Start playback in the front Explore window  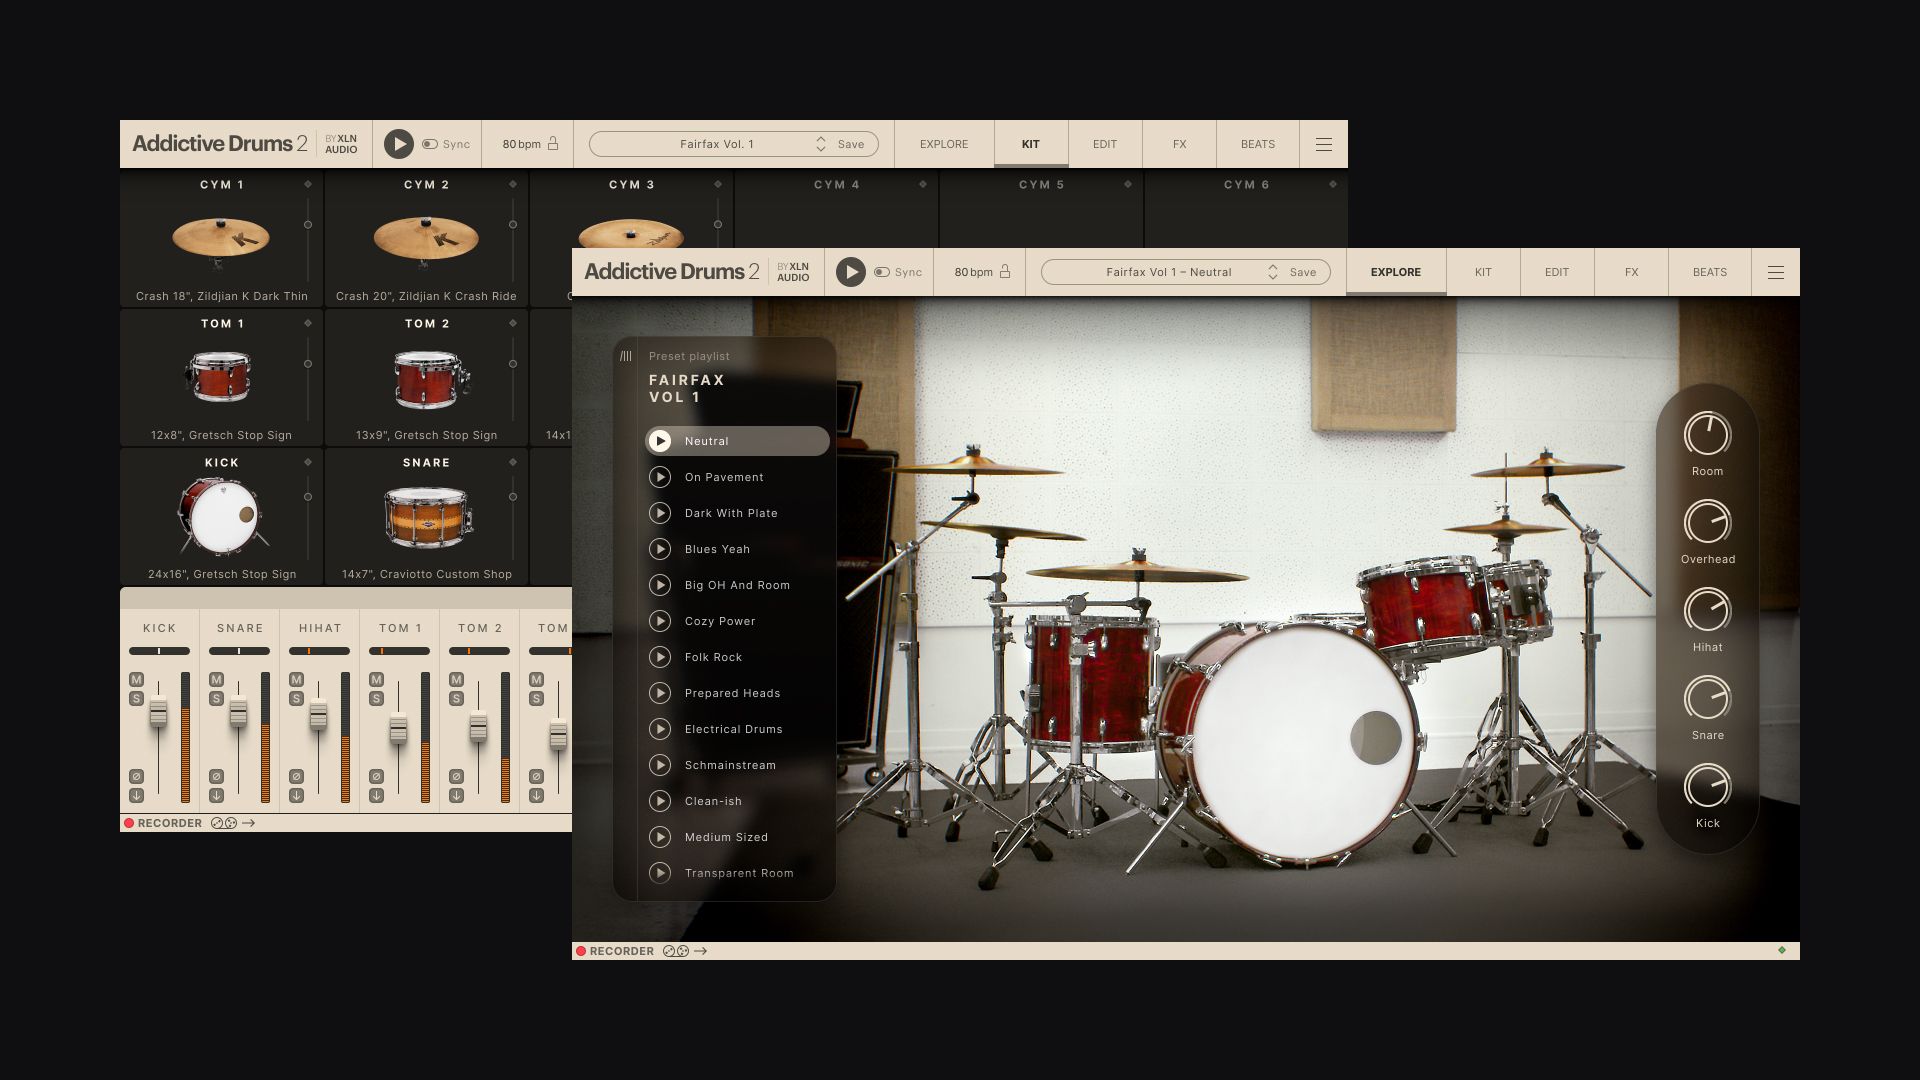pyautogui.click(x=850, y=272)
